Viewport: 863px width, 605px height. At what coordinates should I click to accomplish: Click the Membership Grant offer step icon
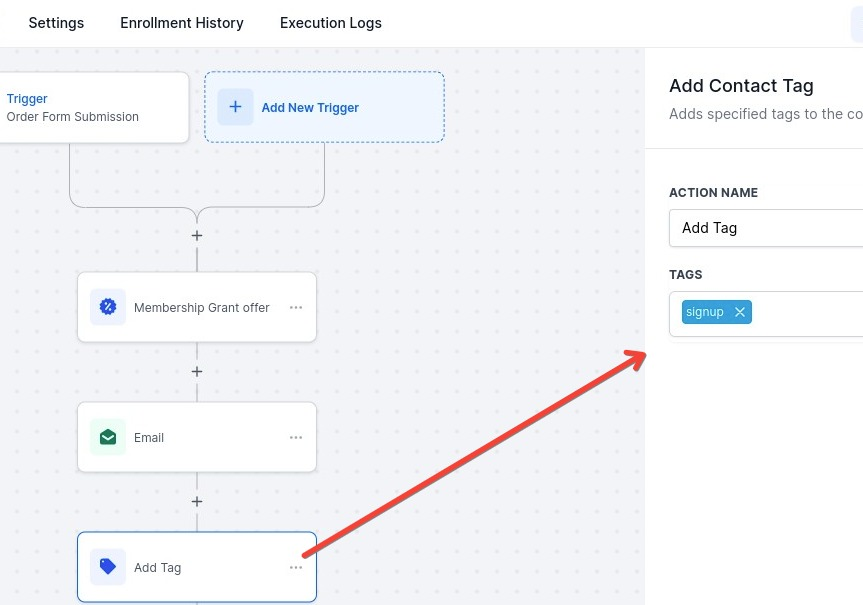tap(108, 306)
